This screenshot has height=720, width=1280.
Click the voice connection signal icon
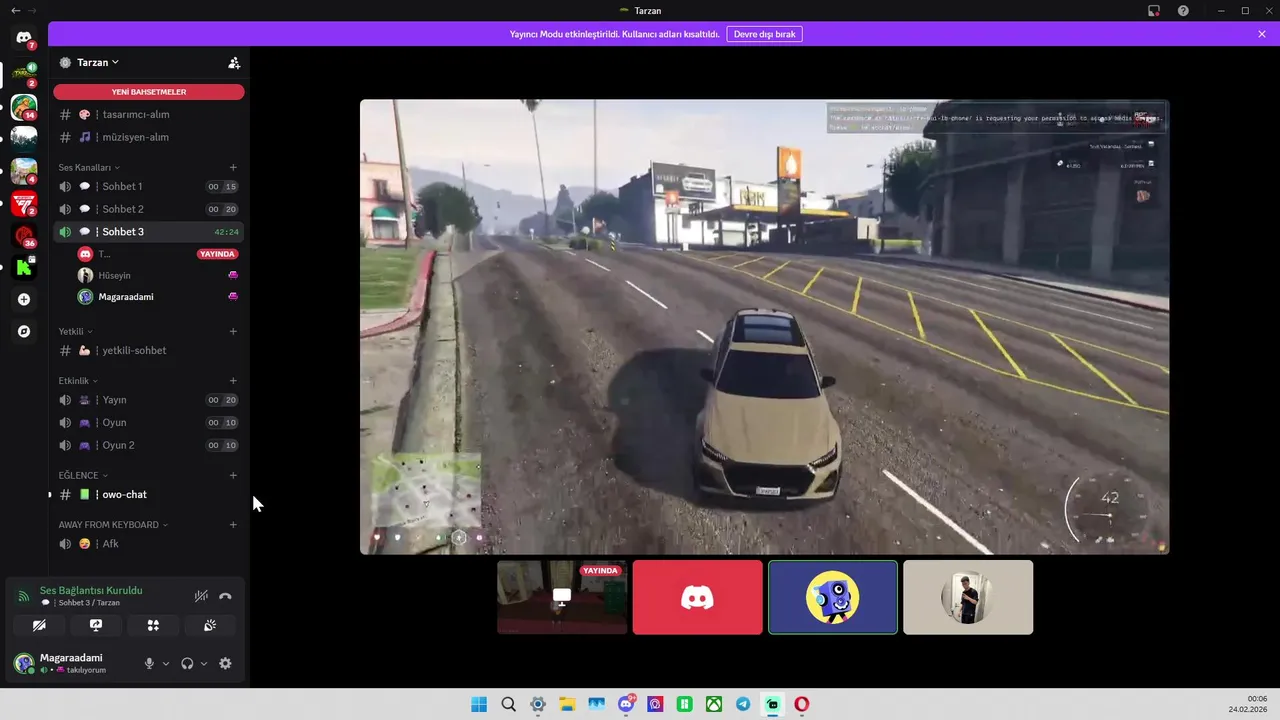24,596
